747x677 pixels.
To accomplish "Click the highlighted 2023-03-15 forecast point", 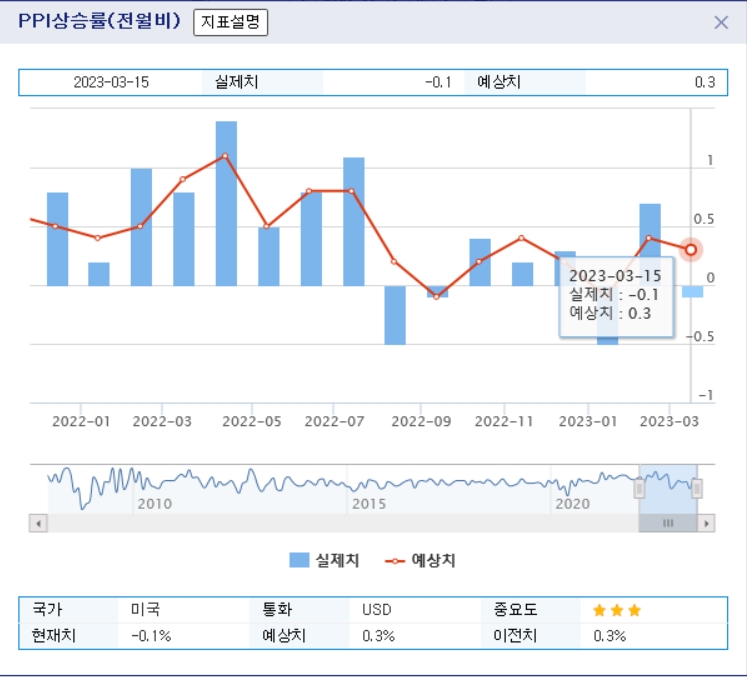I will click(x=691, y=250).
